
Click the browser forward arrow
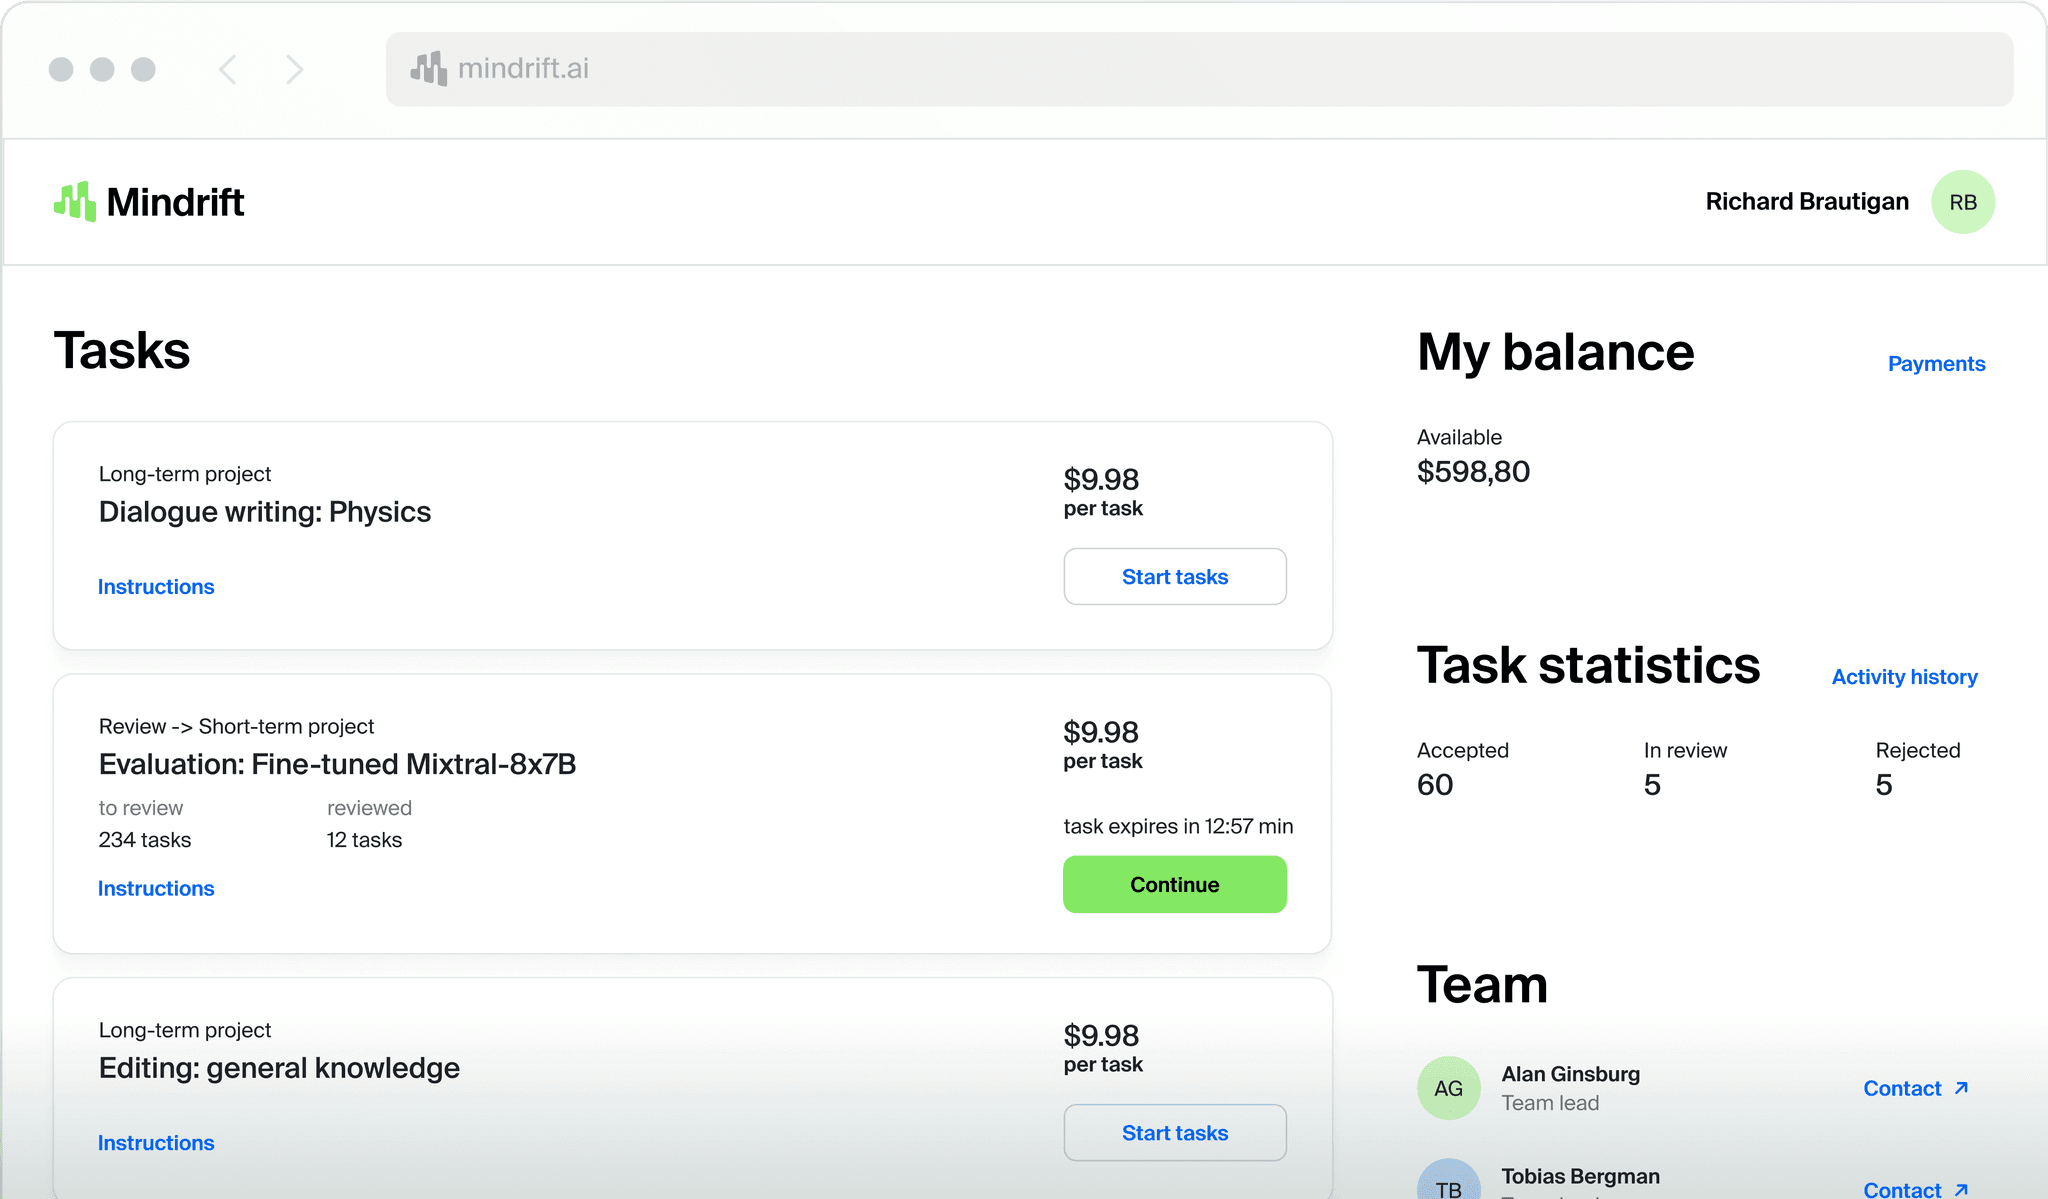point(294,69)
